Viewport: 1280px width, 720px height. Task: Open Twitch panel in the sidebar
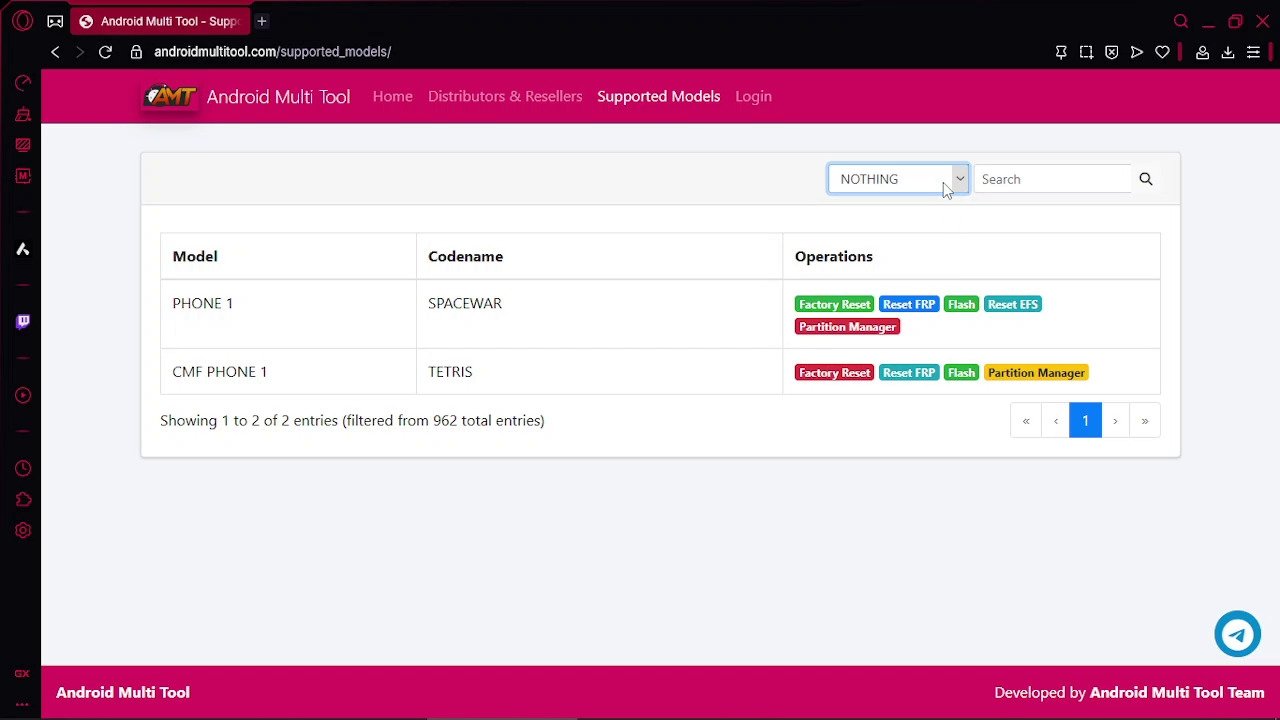pos(22,321)
